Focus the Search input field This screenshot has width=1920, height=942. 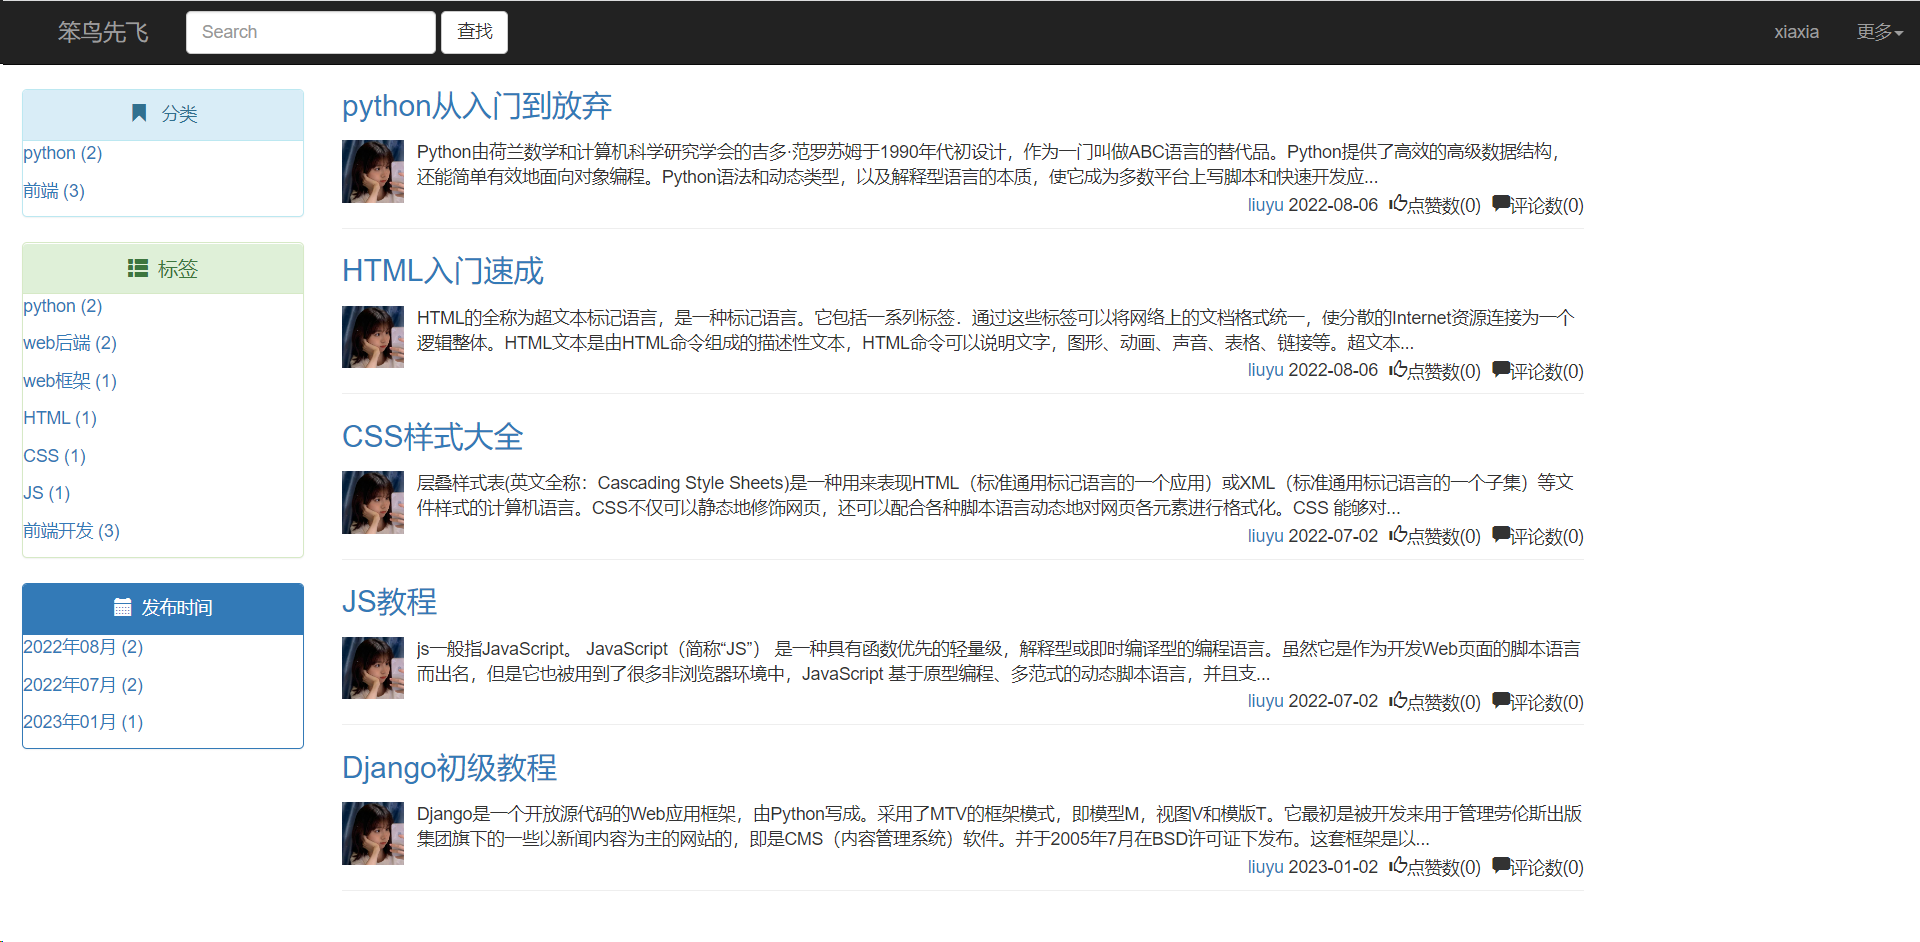coord(311,32)
